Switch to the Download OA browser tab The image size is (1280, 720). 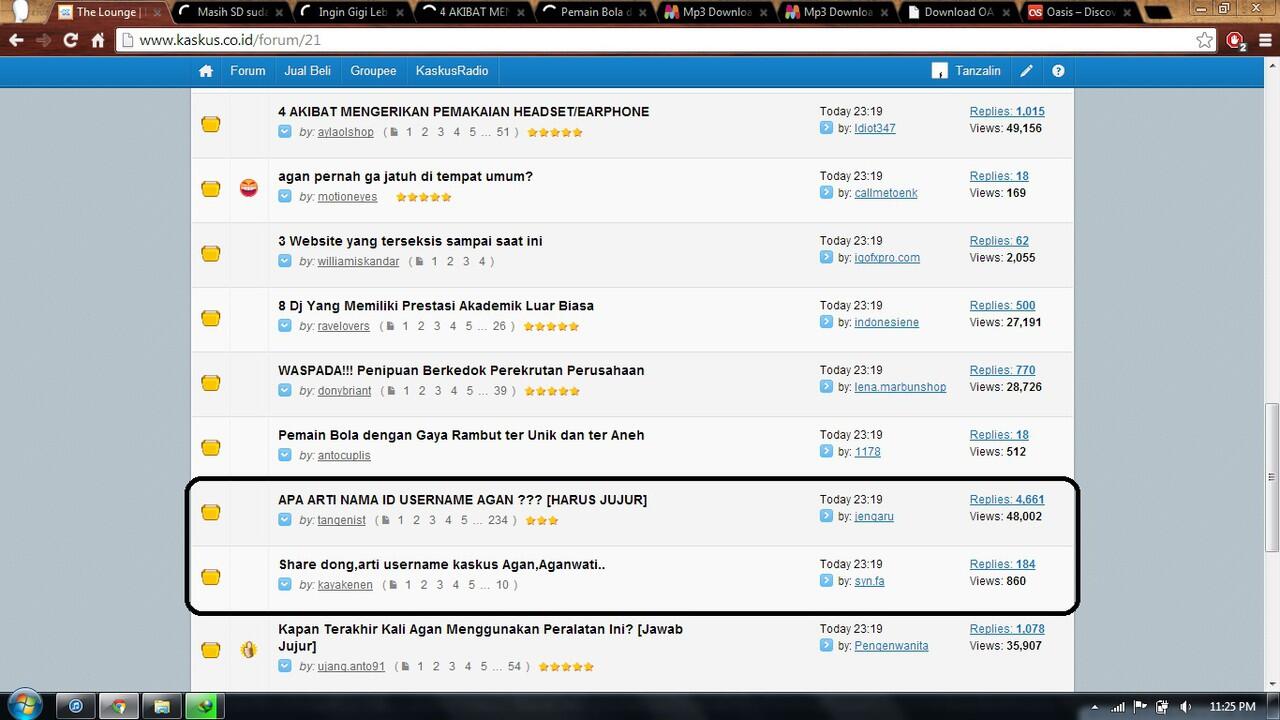[962, 12]
